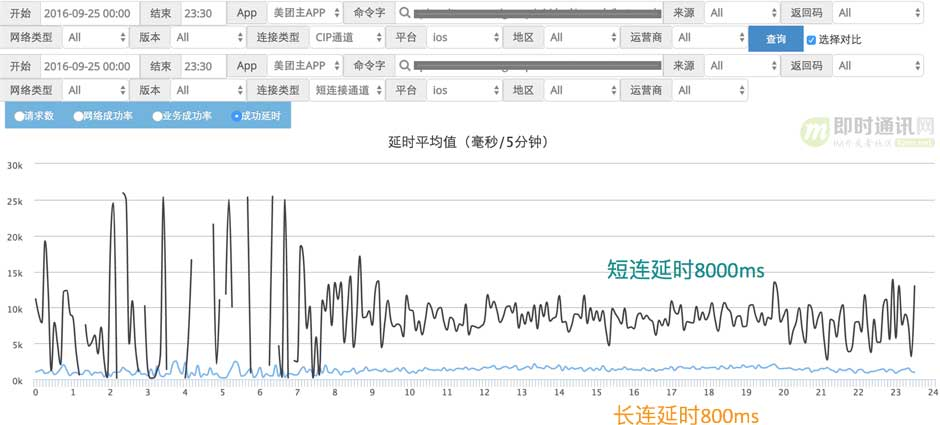The height and width of the screenshot is (425, 940).
Task: Uncheck the 选择对比 checkbox
Action: tap(811, 40)
